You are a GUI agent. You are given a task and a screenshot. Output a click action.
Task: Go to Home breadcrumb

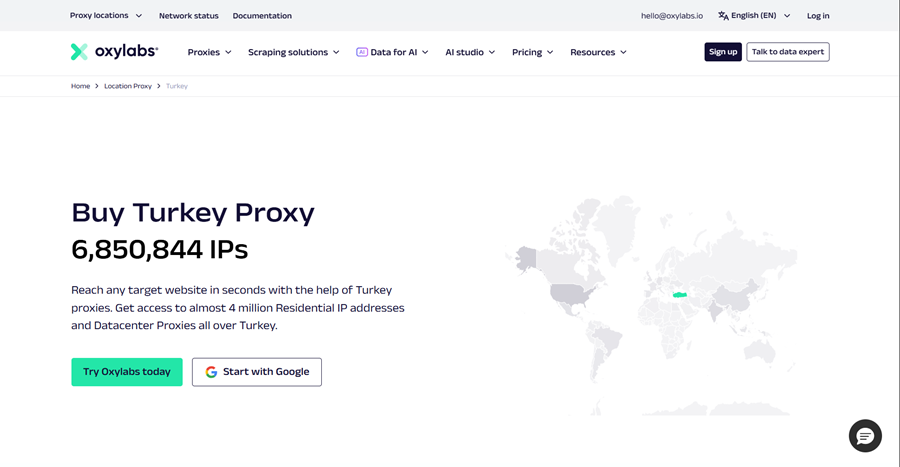(80, 86)
